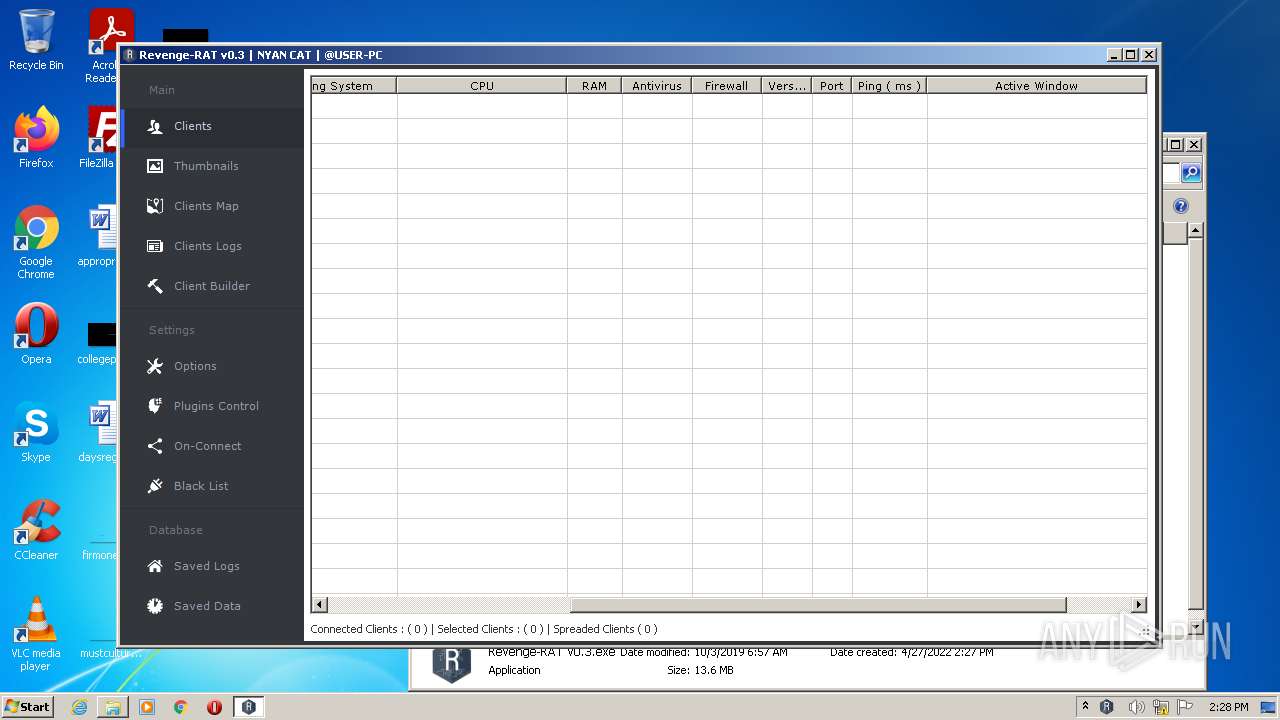Show hidden system tray icons
Screen dimensions: 1280x720
(x=1085, y=707)
